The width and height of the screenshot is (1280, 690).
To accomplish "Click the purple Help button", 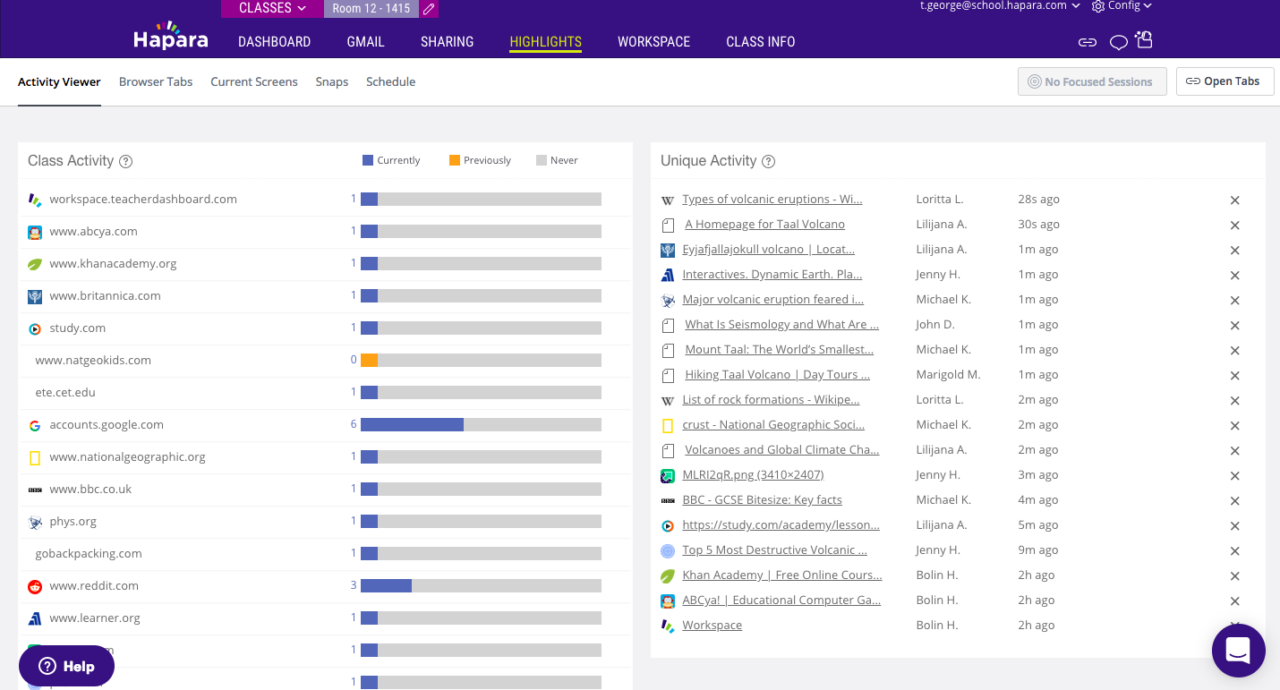I will pyautogui.click(x=66, y=666).
